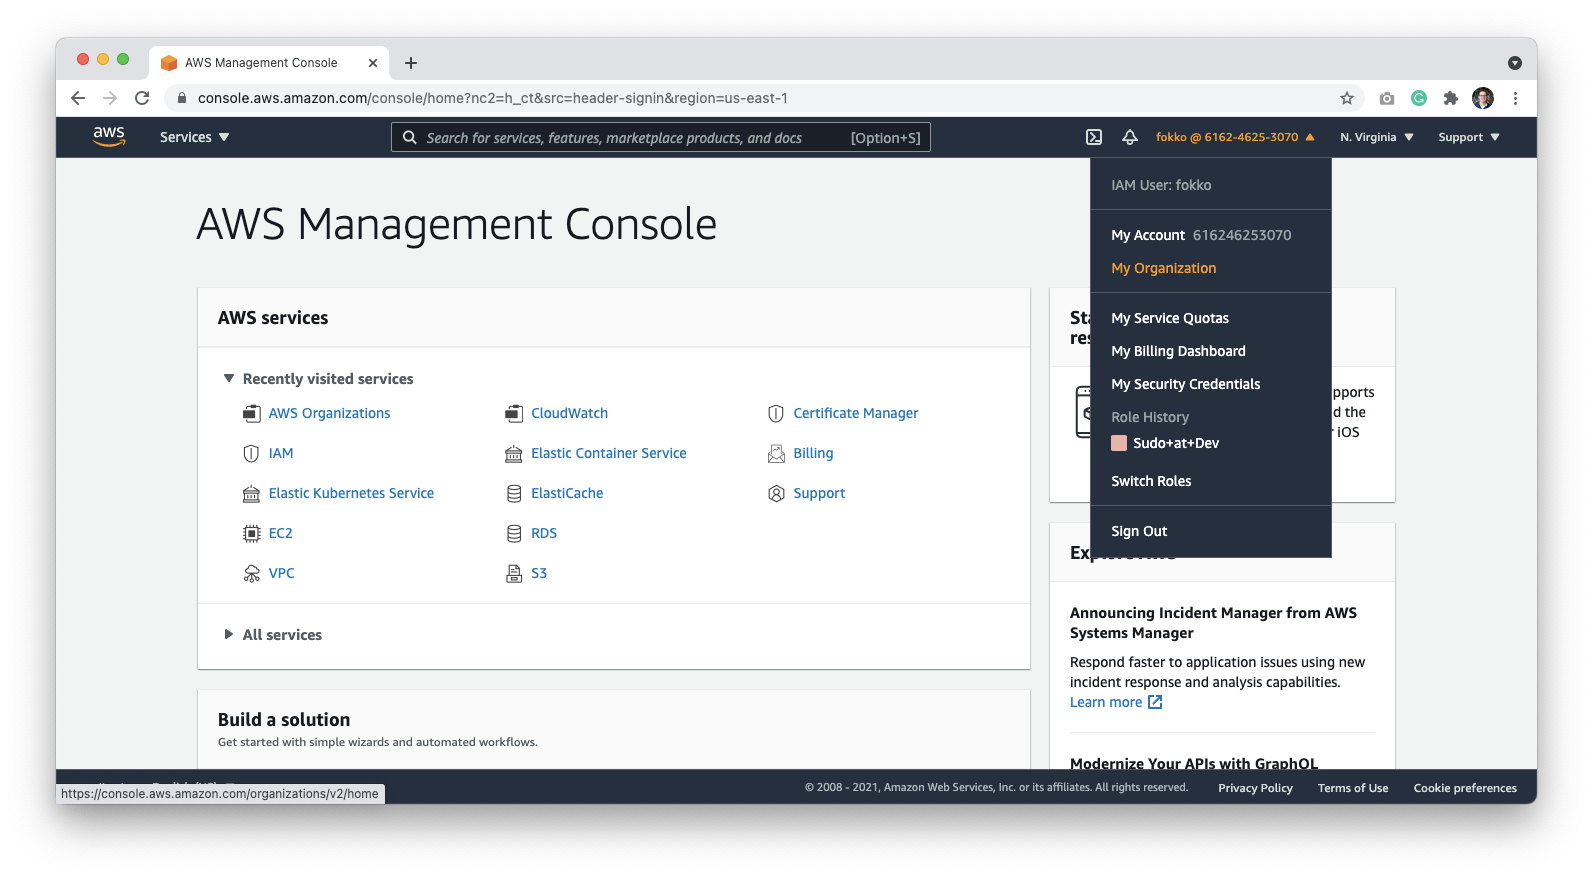Click the EC2 chip icon
The height and width of the screenshot is (878, 1593).
pos(252,533)
